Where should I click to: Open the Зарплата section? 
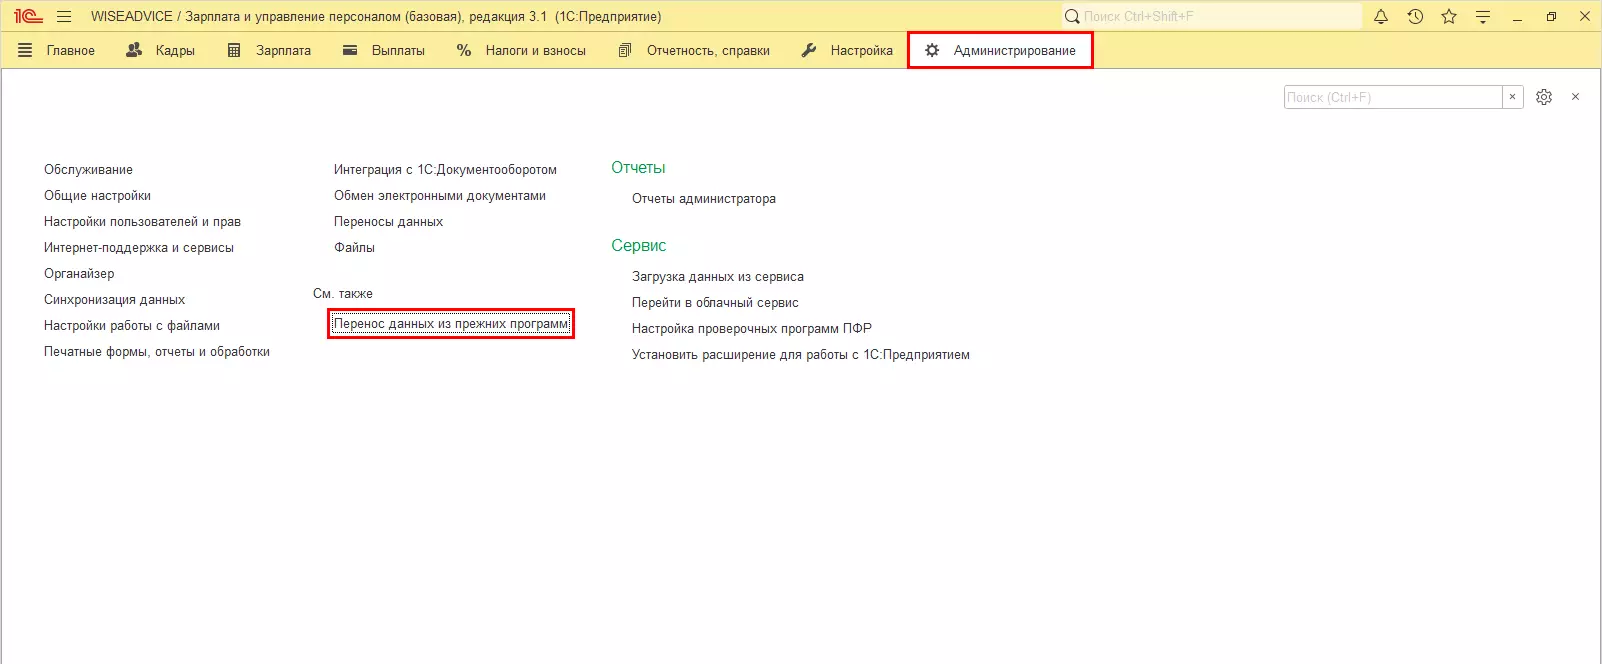point(269,50)
